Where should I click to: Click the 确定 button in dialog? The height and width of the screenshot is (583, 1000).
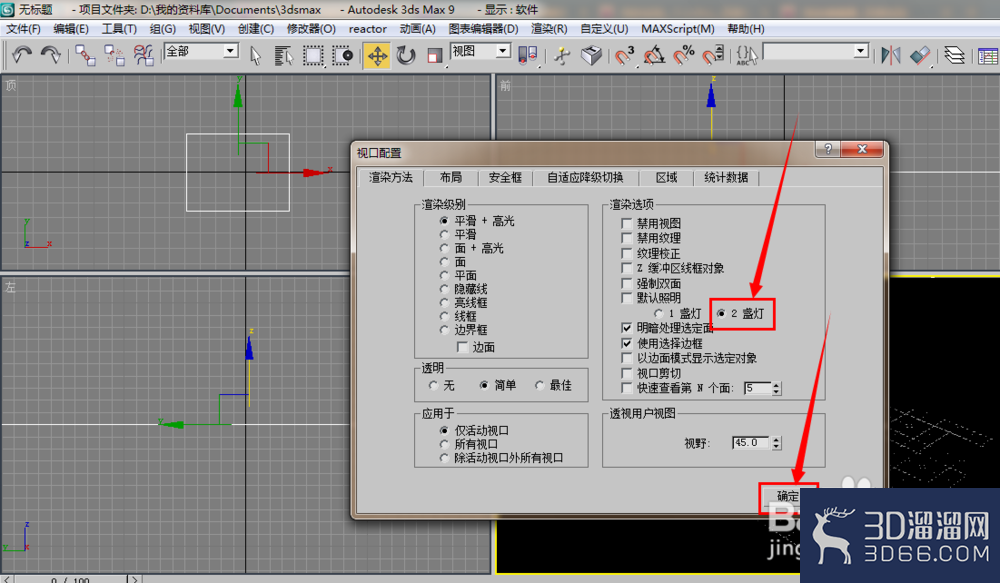(787, 496)
